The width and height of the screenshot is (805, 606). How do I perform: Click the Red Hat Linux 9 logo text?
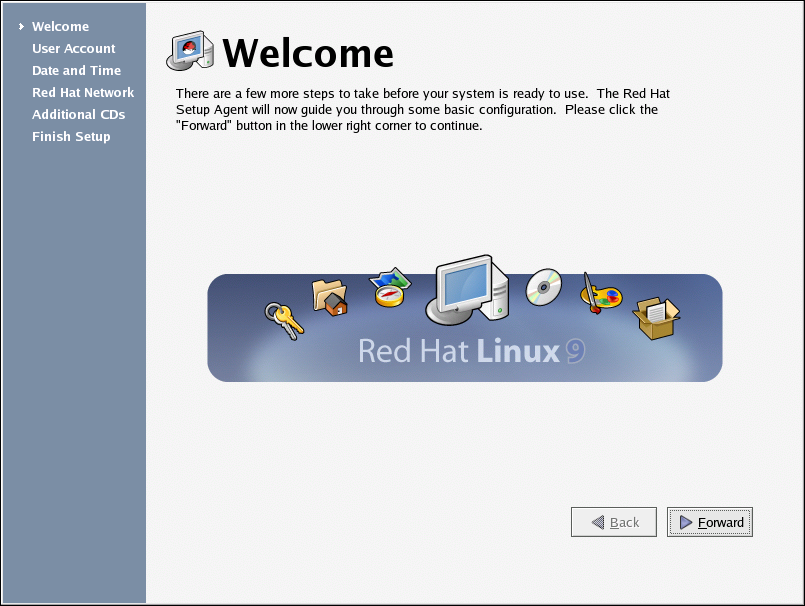pyautogui.click(x=470, y=351)
